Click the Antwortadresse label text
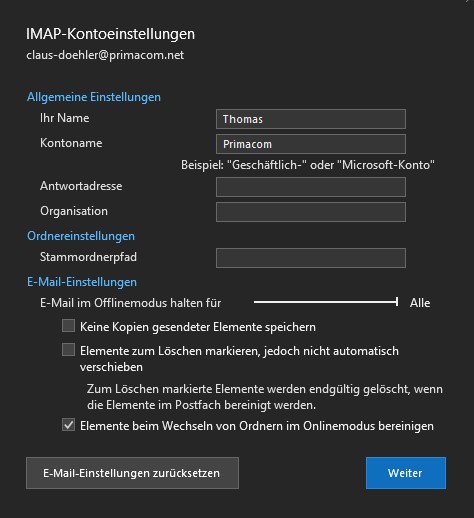The image size is (474, 518). 81,186
